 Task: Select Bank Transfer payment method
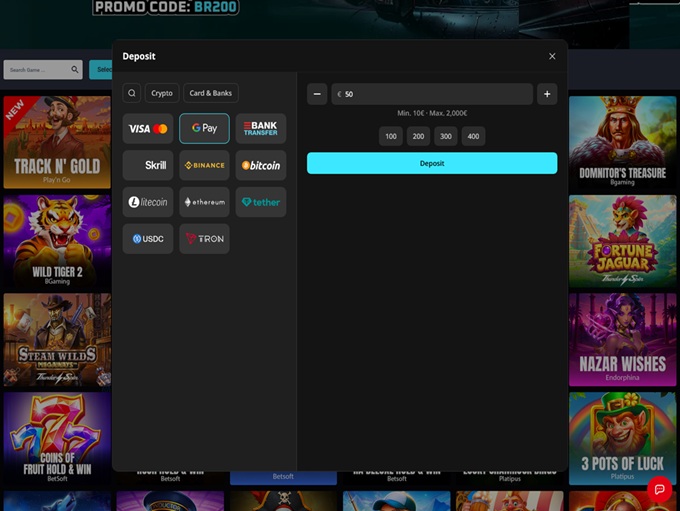tap(261, 128)
